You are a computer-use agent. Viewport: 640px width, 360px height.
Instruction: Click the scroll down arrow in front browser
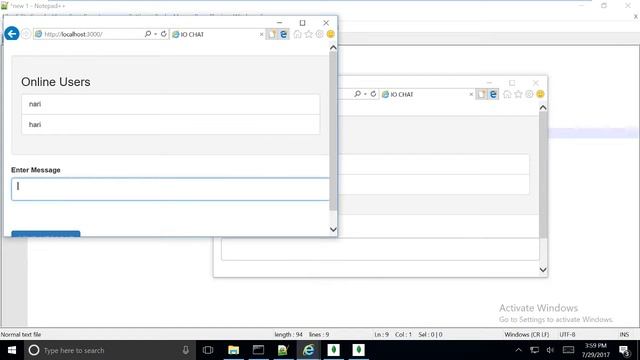coord(333,229)
